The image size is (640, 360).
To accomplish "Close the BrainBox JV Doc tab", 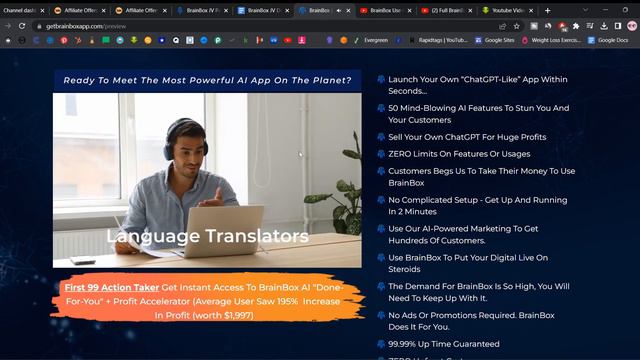I will 287,11.
